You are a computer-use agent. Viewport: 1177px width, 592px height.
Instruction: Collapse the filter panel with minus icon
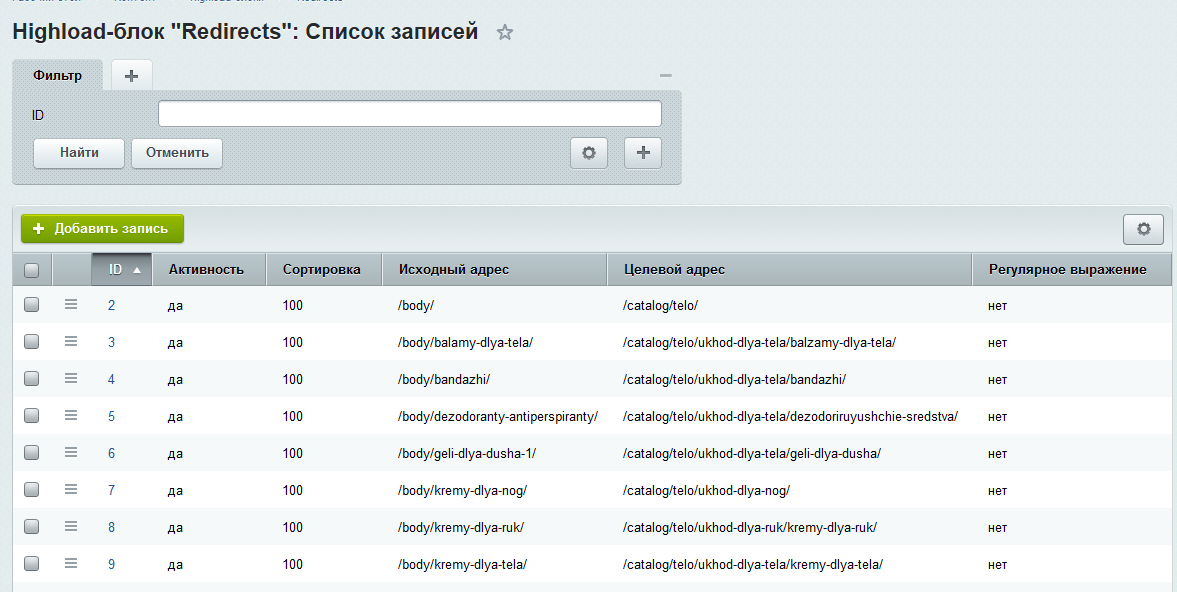[666, 76]
